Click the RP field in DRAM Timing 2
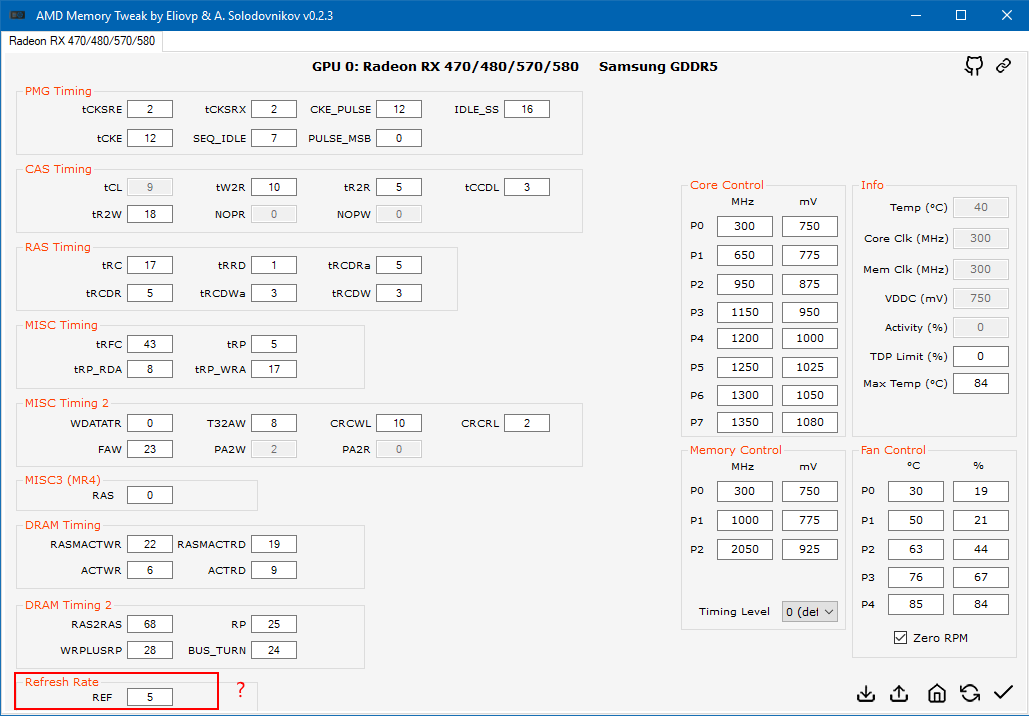Viewport: 1029px width, 716px height. click(274, 625)
